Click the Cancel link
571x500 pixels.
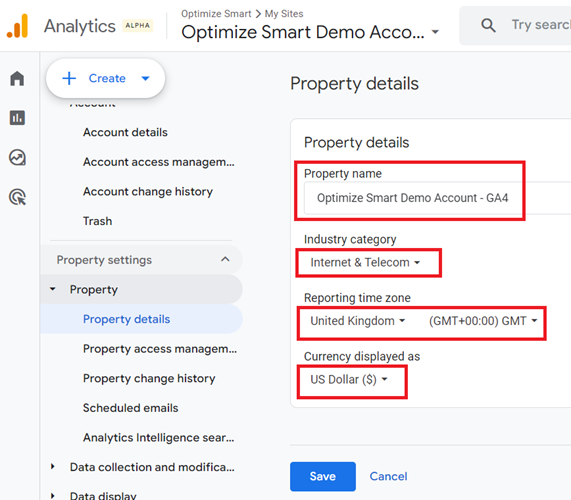click(x=388, y=476)
